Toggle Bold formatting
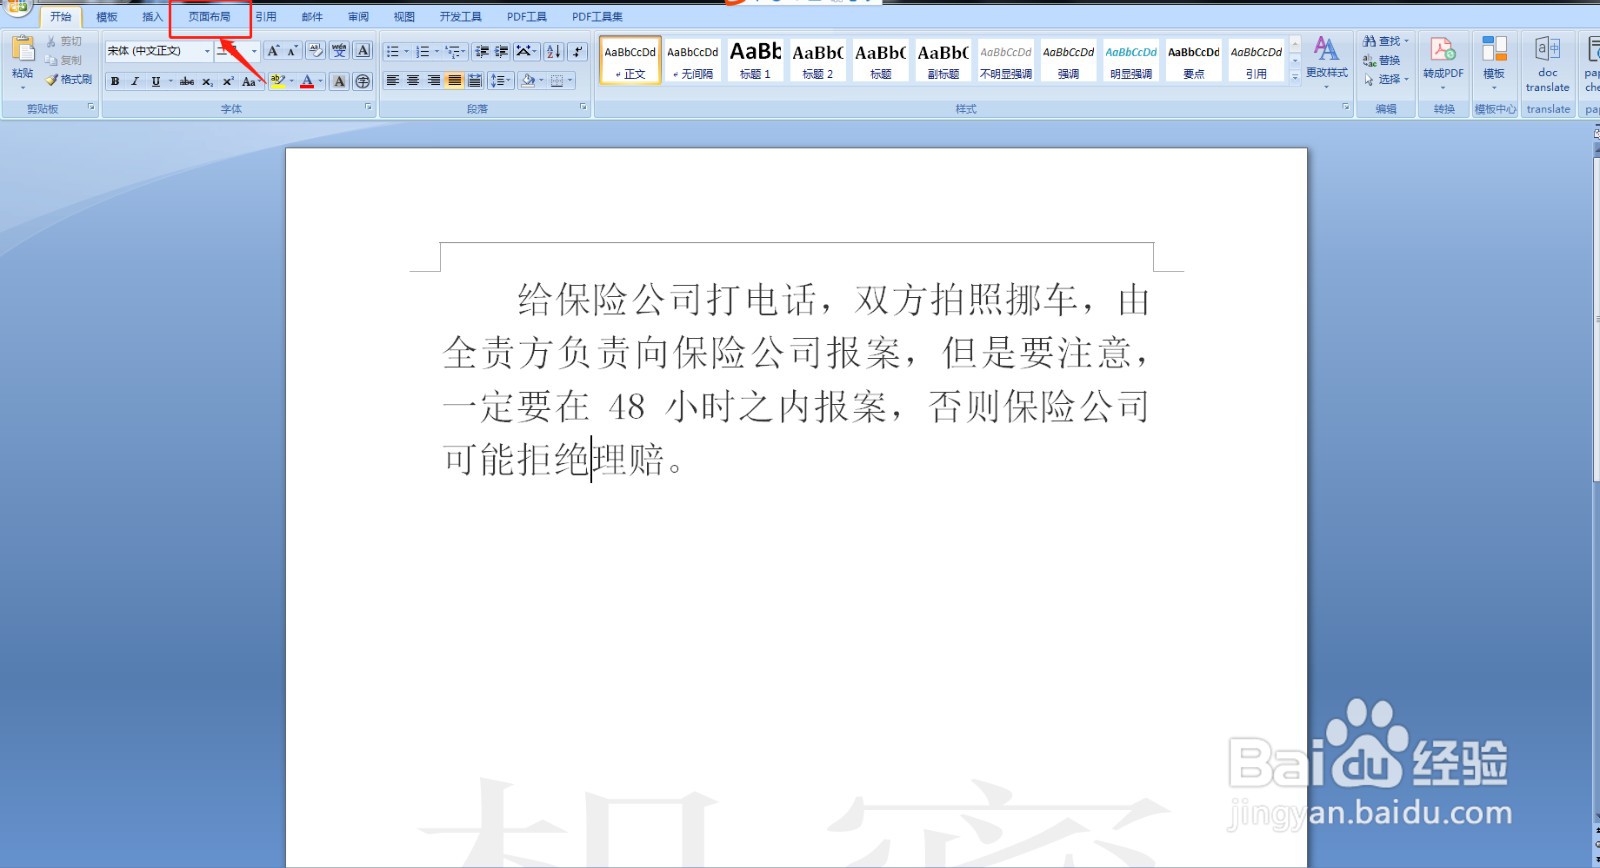 (115, 82)
